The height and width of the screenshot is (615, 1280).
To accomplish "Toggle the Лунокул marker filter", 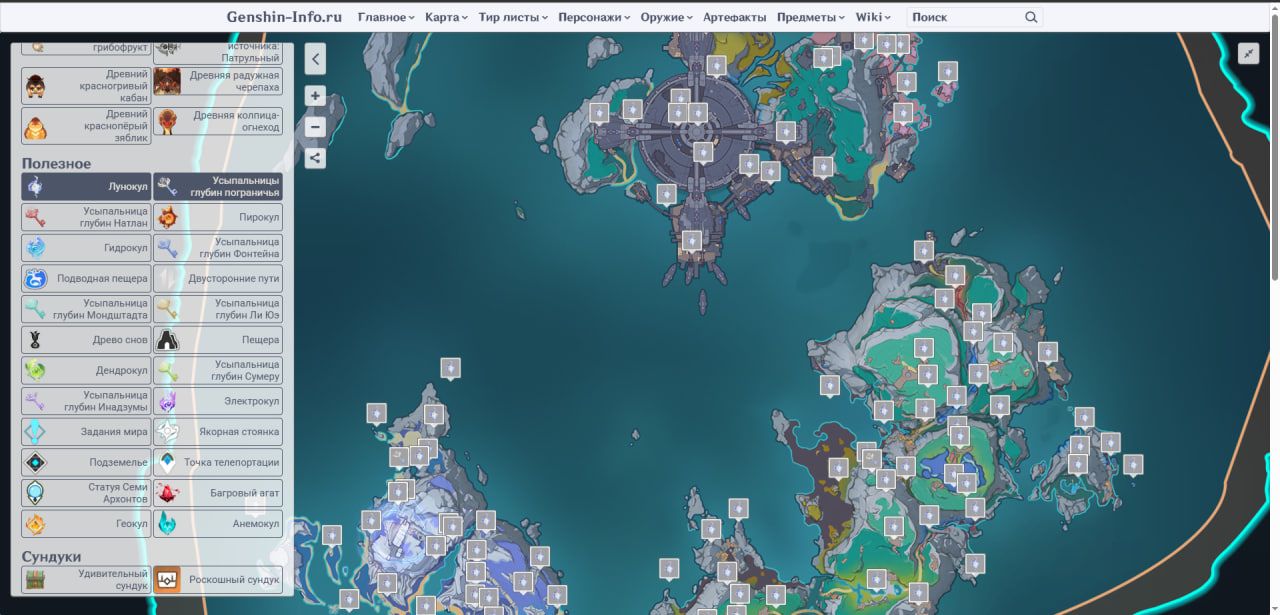I will click(x=86, y=186).
